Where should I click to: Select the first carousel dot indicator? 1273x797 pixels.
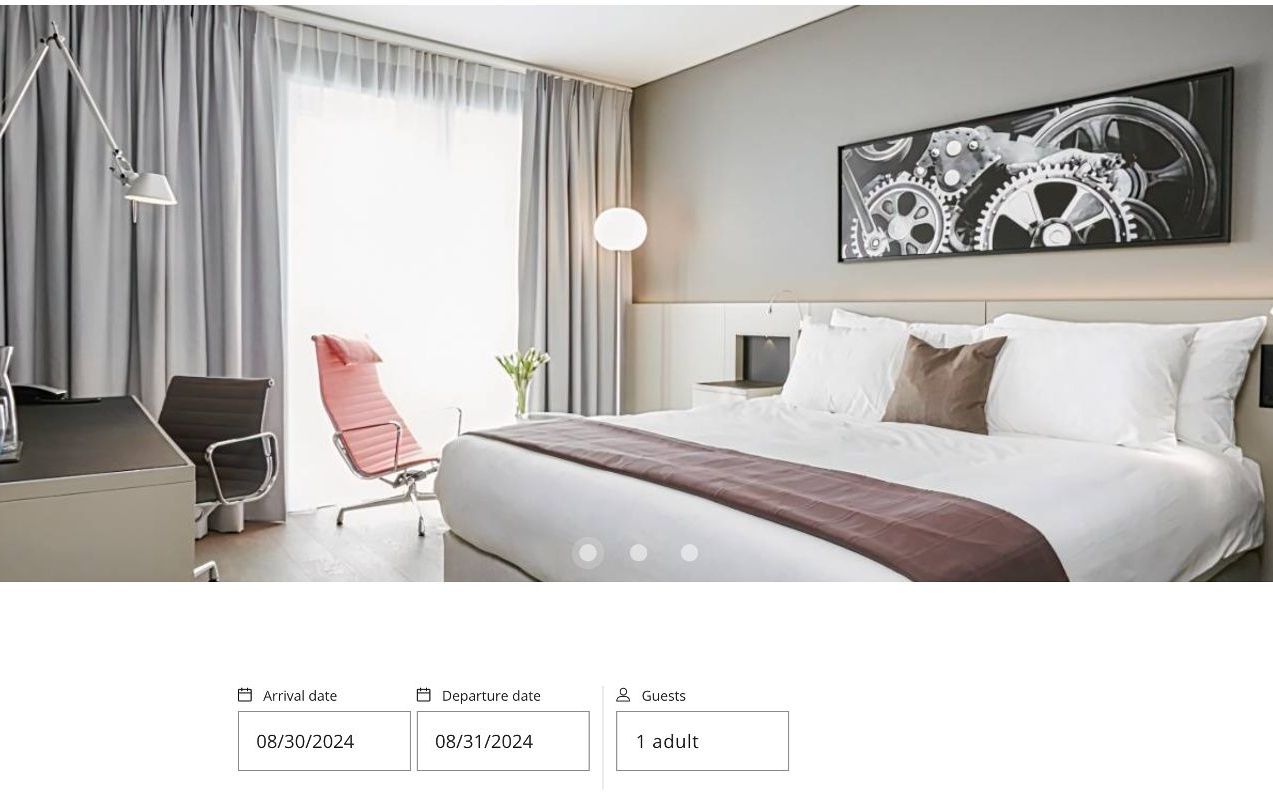click(x=588, y=553)
